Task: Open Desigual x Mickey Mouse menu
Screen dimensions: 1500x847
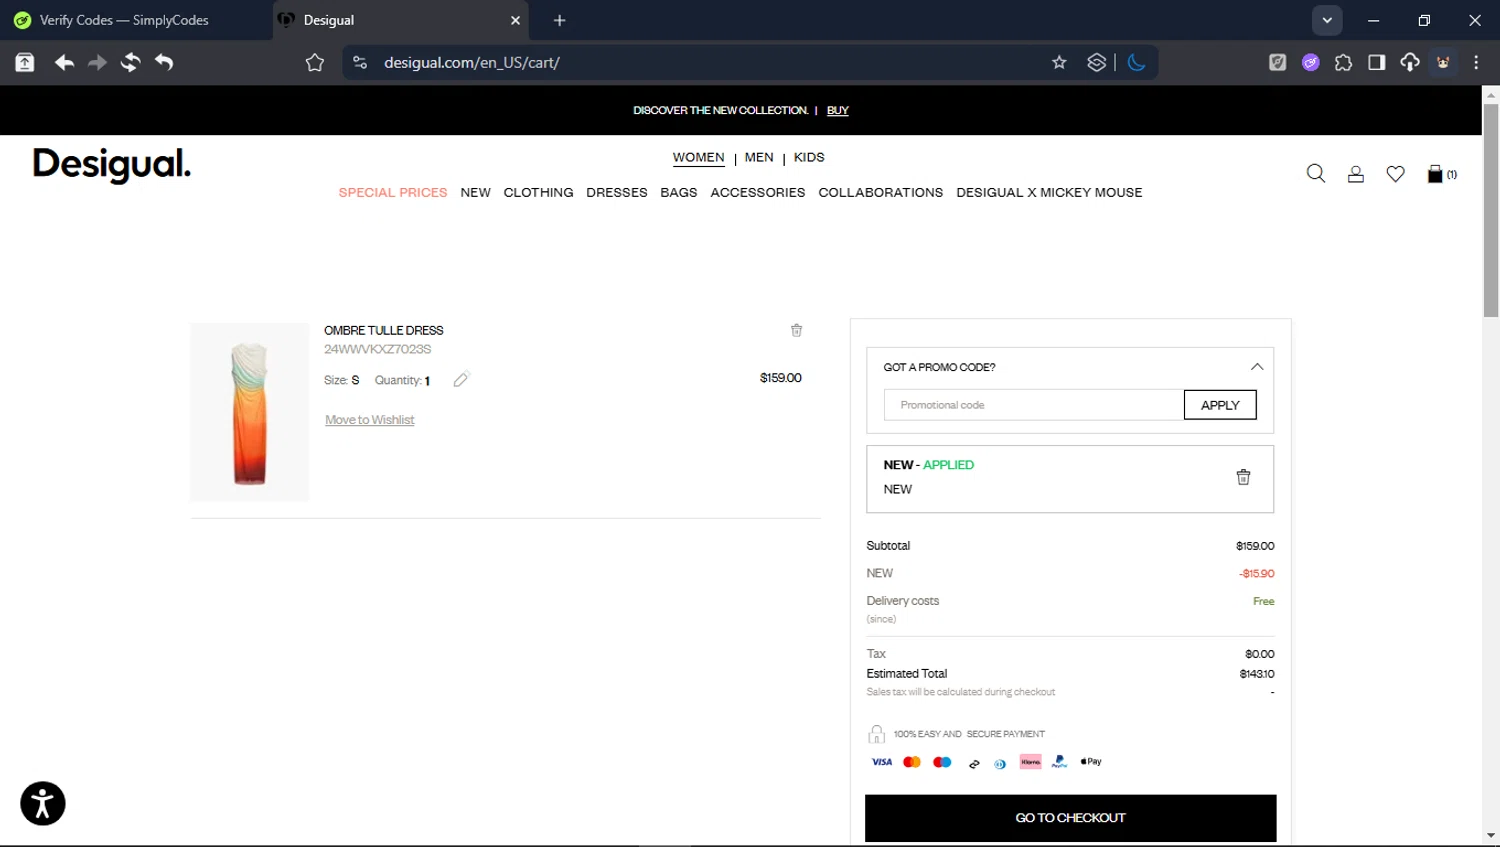Action: click(x=1049, y=192)
